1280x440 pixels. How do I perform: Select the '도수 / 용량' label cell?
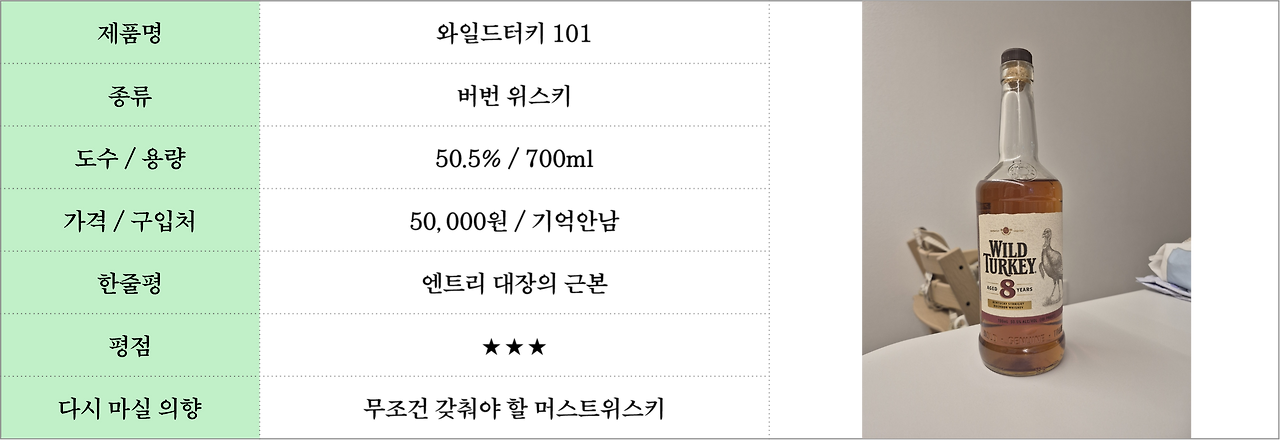[130, 158]
